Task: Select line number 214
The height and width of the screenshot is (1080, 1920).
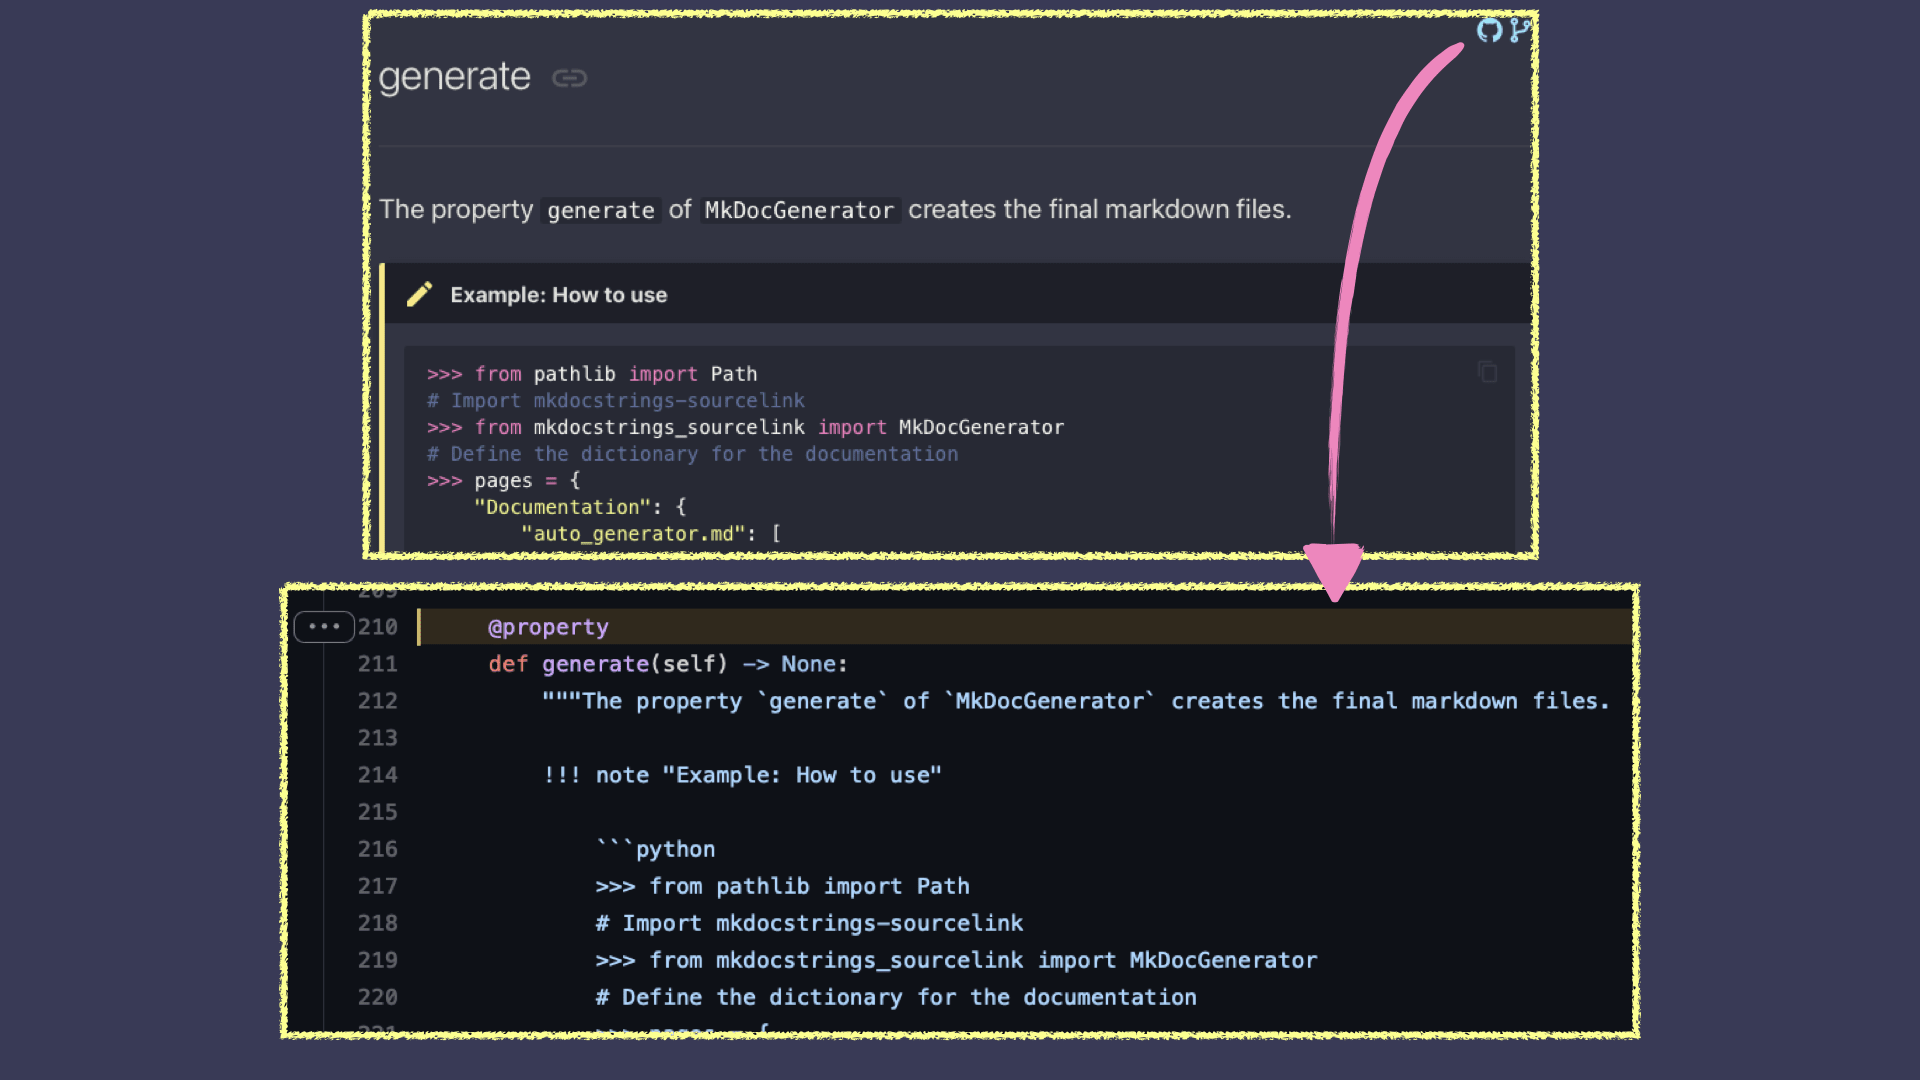Action: pos(377,775)
